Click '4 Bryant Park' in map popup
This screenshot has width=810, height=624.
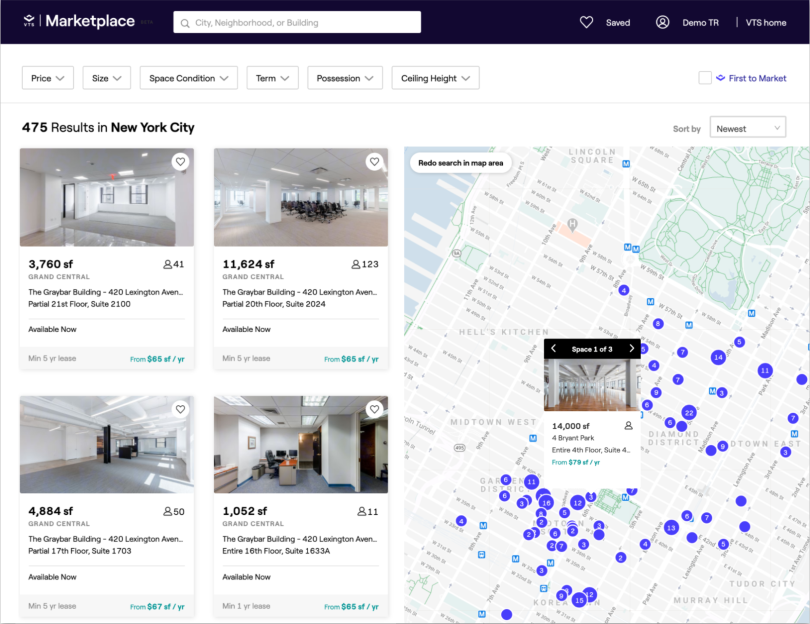(572, 438)
